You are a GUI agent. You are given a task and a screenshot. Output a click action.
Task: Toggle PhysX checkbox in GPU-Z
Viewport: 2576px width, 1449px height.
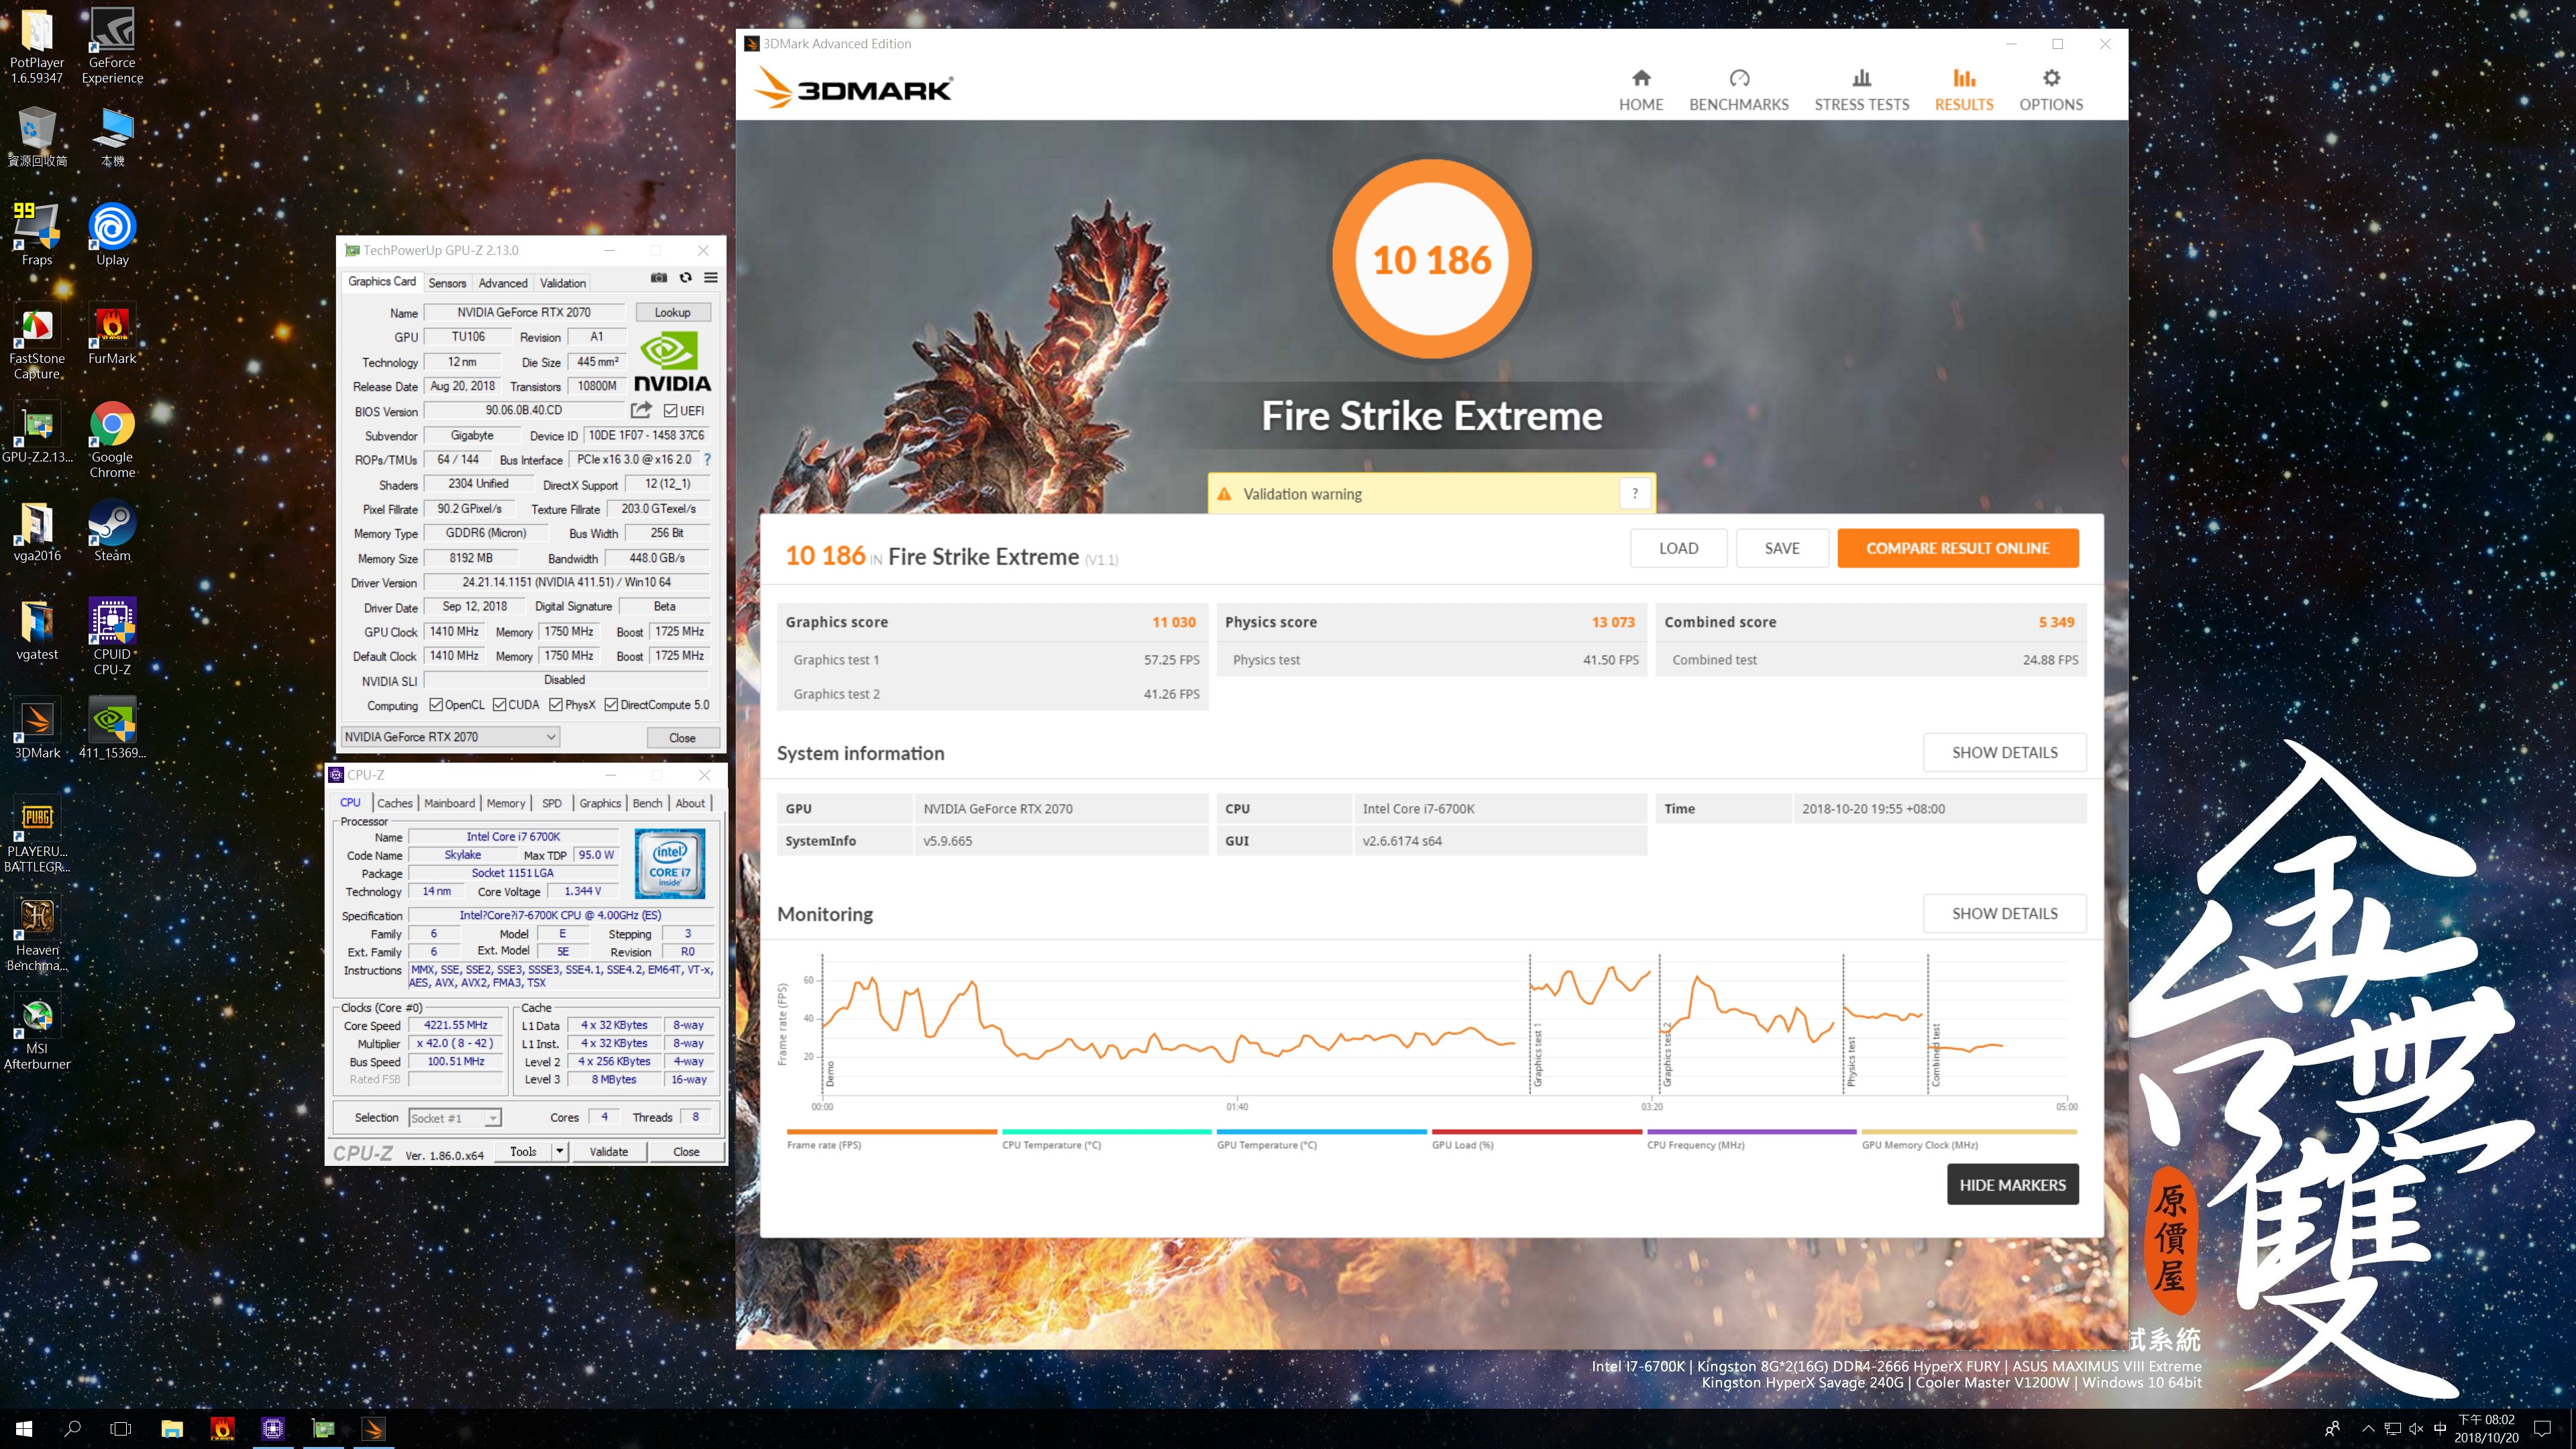pos(556,705)
